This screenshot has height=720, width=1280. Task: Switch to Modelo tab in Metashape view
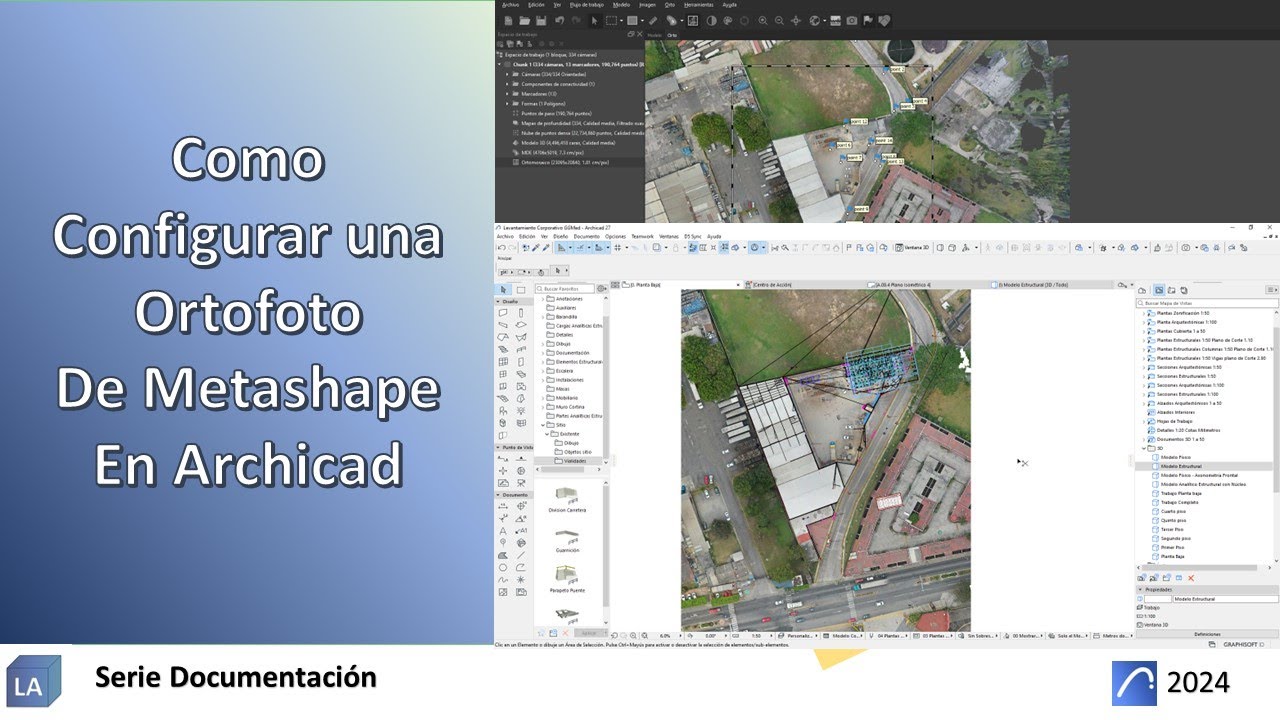click(x=654, y=35)
